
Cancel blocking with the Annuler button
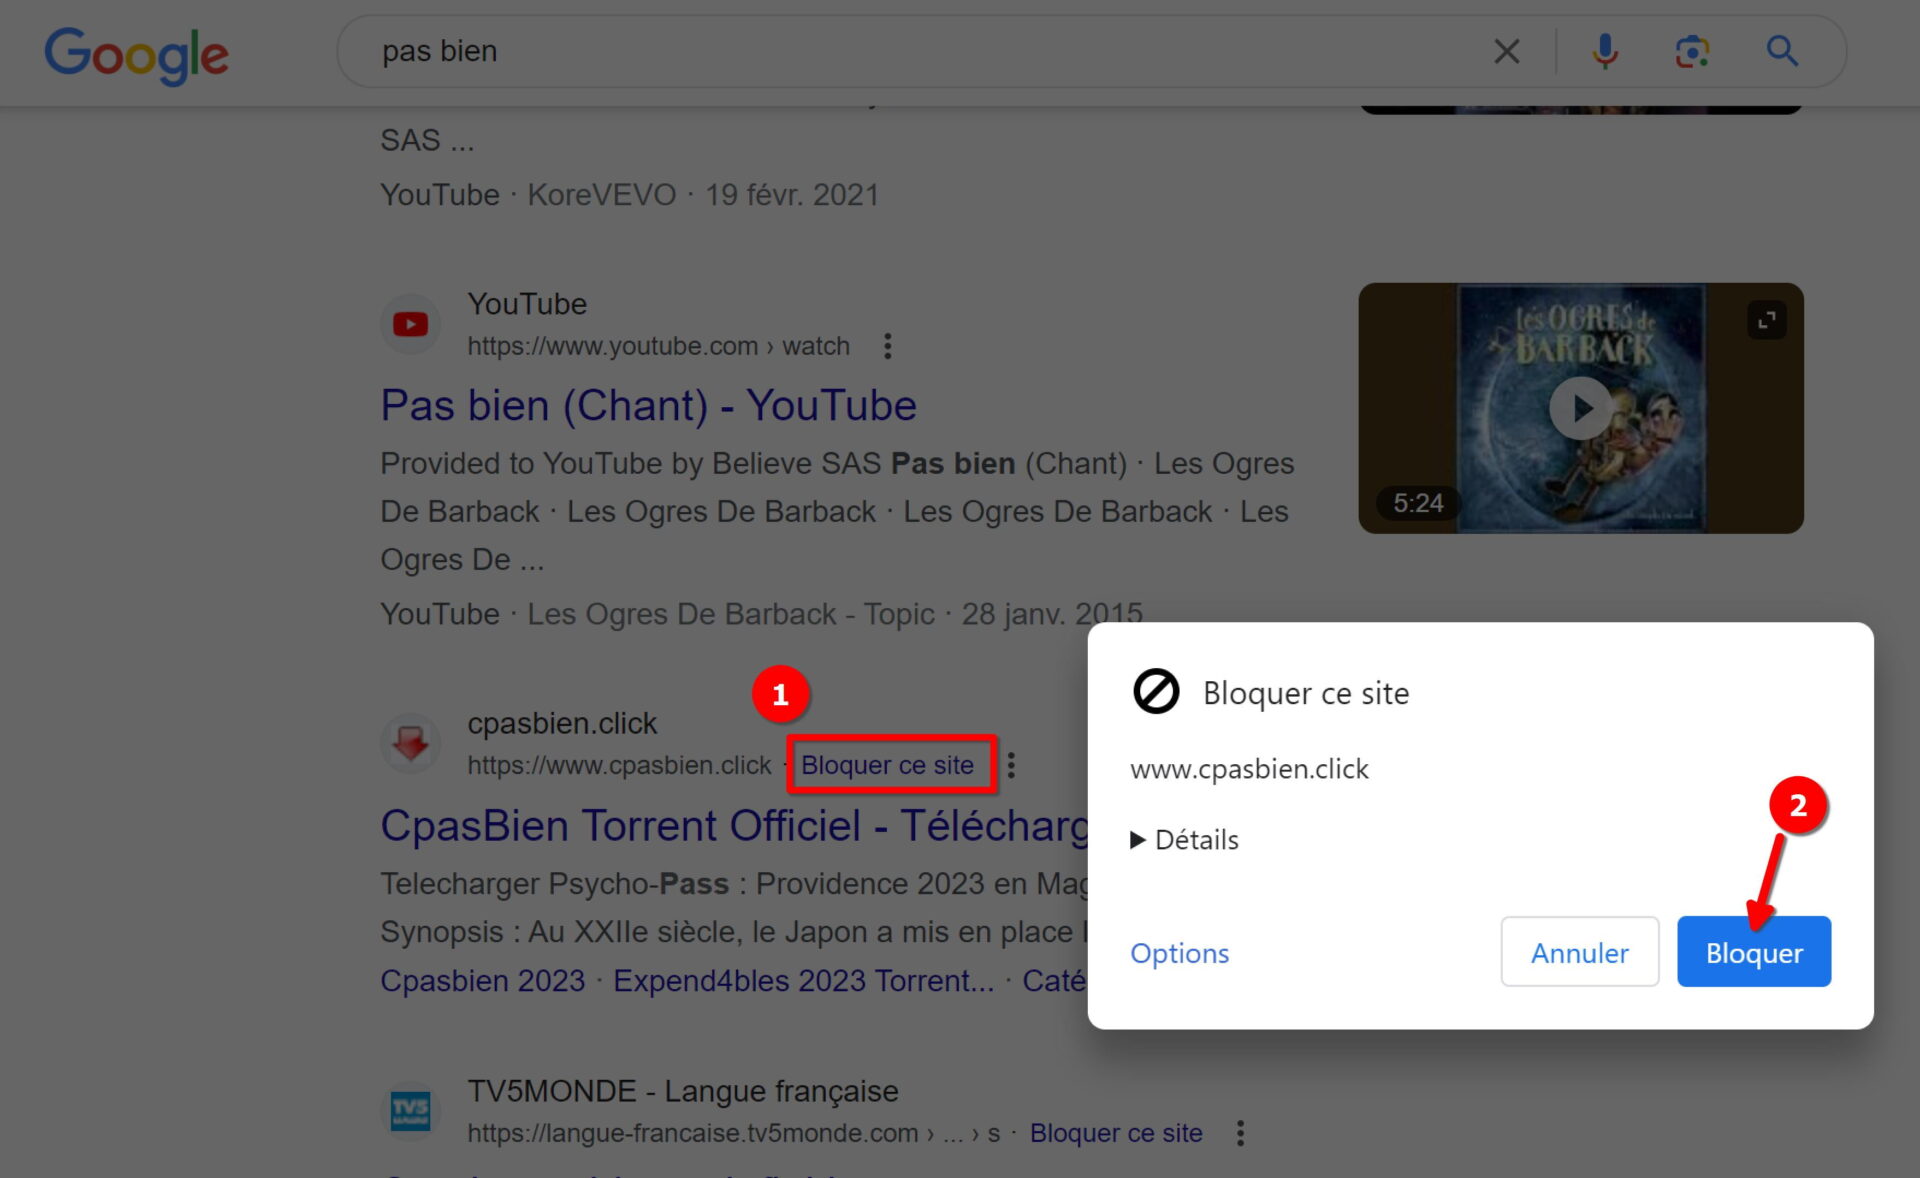click(x=1579, y=952)
